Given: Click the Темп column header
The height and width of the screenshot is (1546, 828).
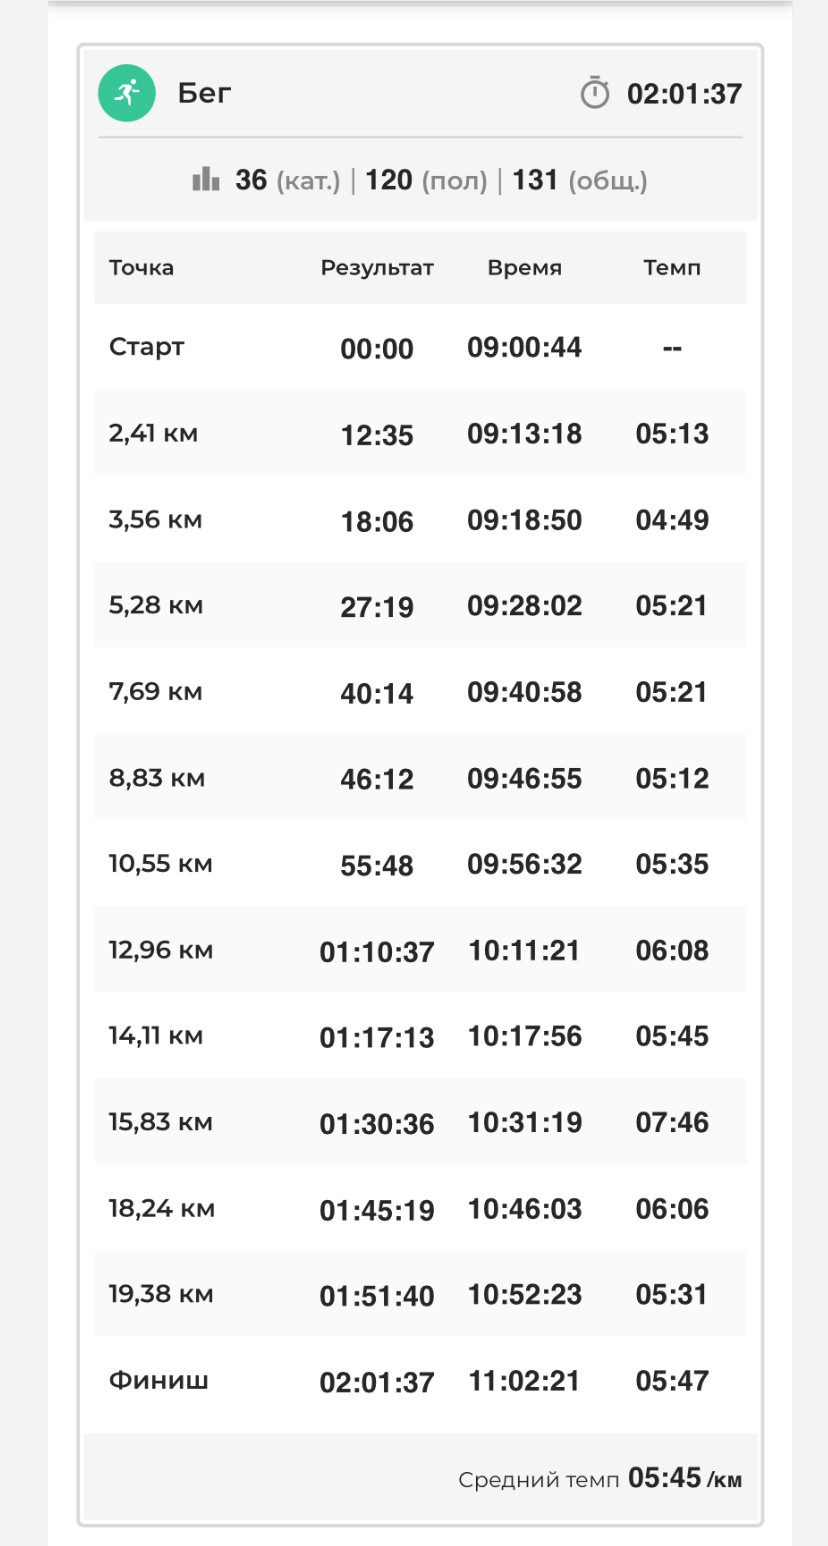Looking at the screenshot, I should (672, 268).
